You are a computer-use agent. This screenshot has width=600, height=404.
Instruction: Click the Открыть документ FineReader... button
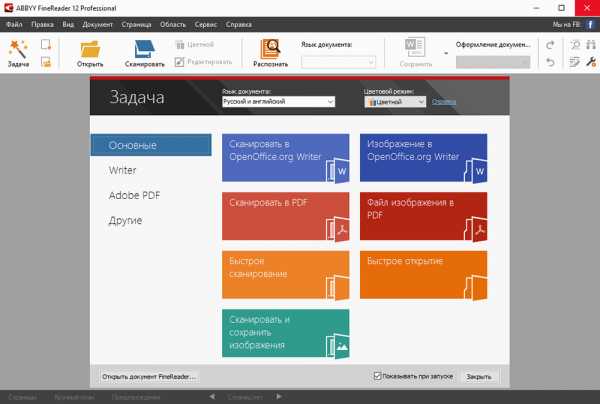[x=149, y=376]
